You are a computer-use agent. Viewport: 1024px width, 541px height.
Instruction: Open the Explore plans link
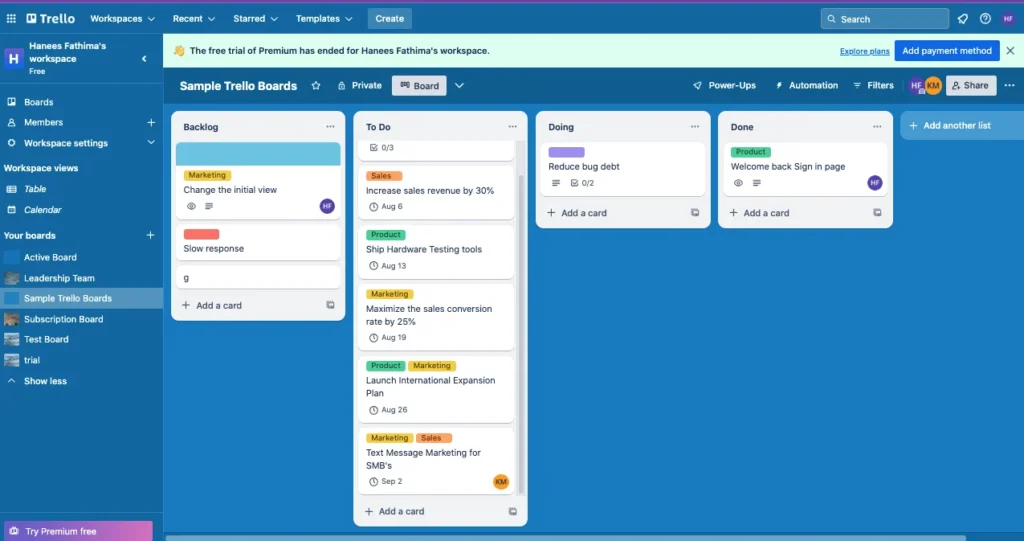[x=864, y=51]
